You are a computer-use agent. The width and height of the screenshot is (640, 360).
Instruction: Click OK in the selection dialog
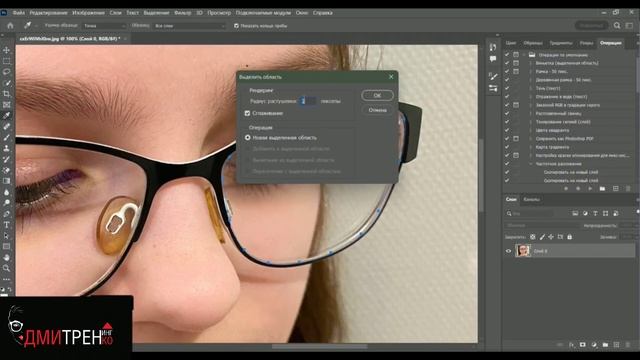(377, 95)
